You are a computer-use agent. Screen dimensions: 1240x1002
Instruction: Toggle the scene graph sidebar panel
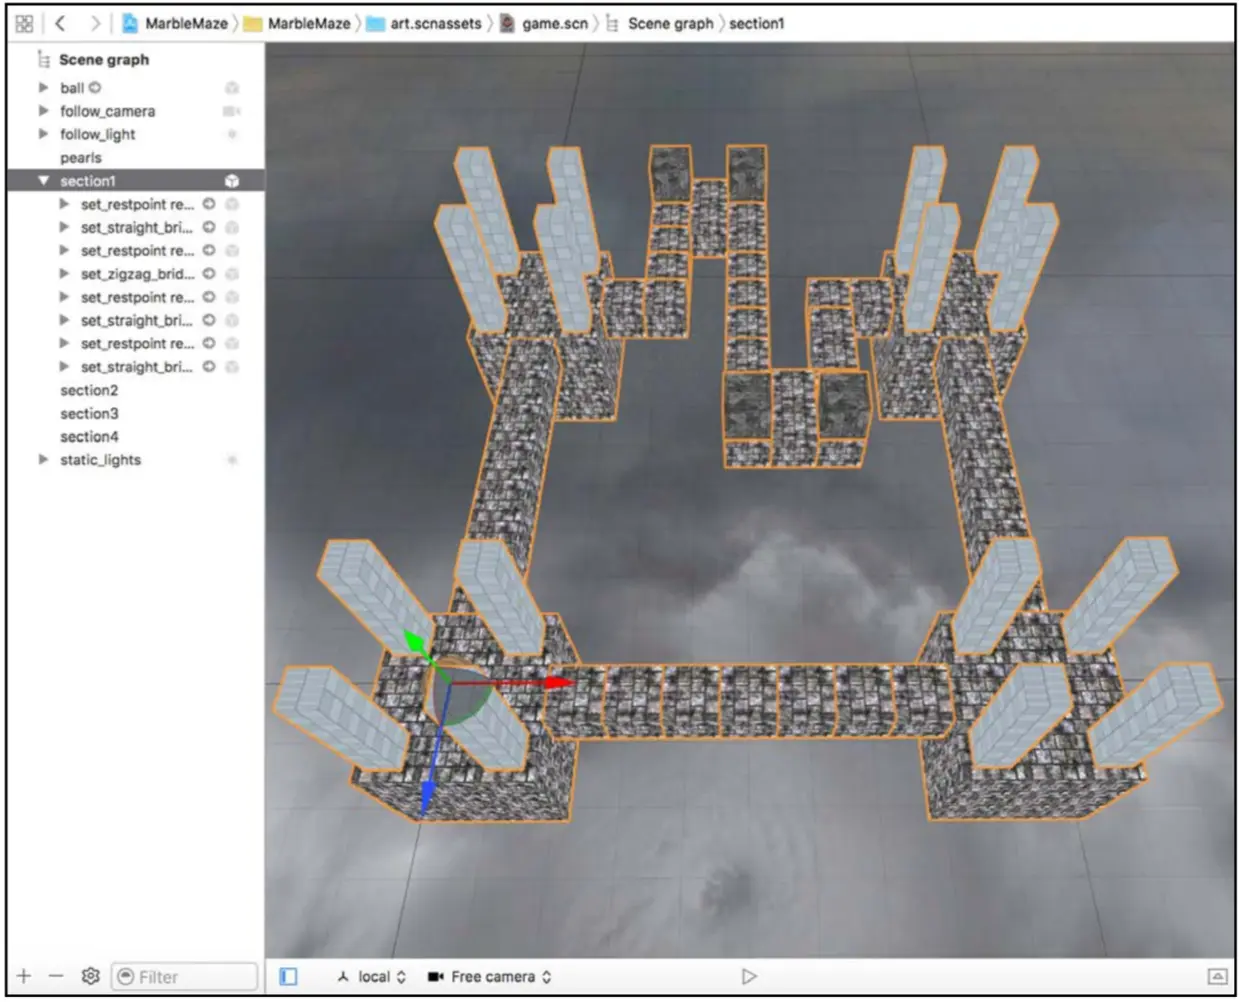pyautogui.click(x=288, y=976)
